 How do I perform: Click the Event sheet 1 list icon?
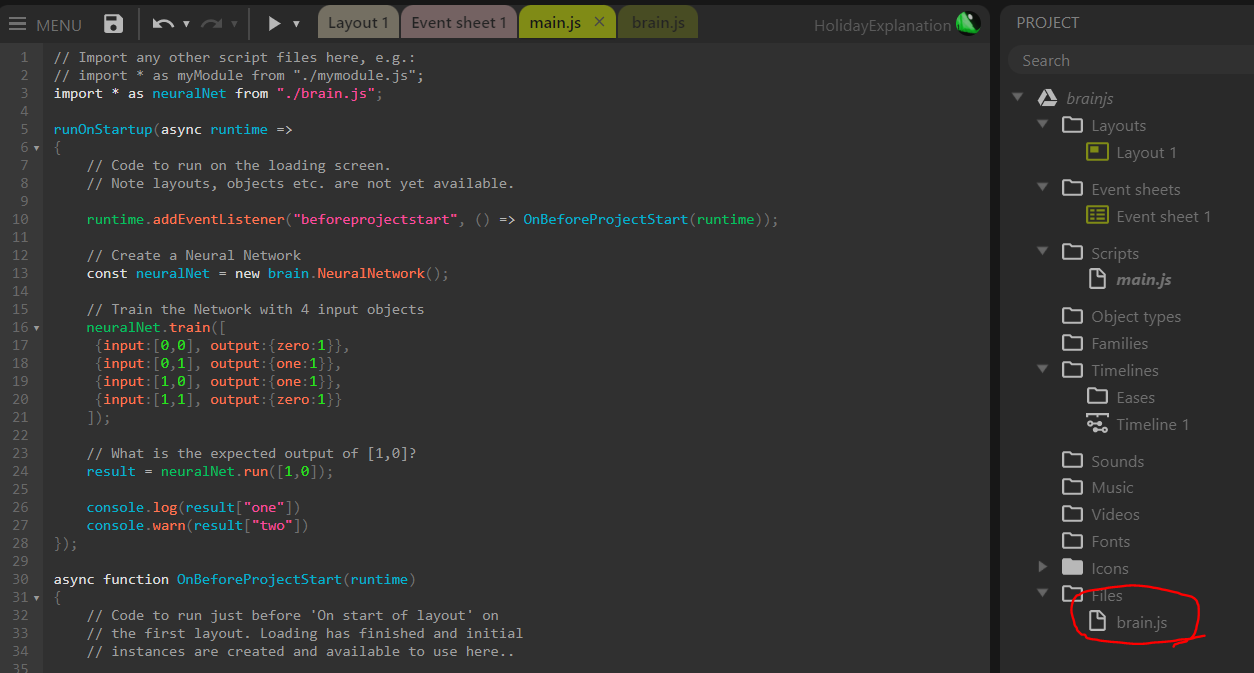1098,215
